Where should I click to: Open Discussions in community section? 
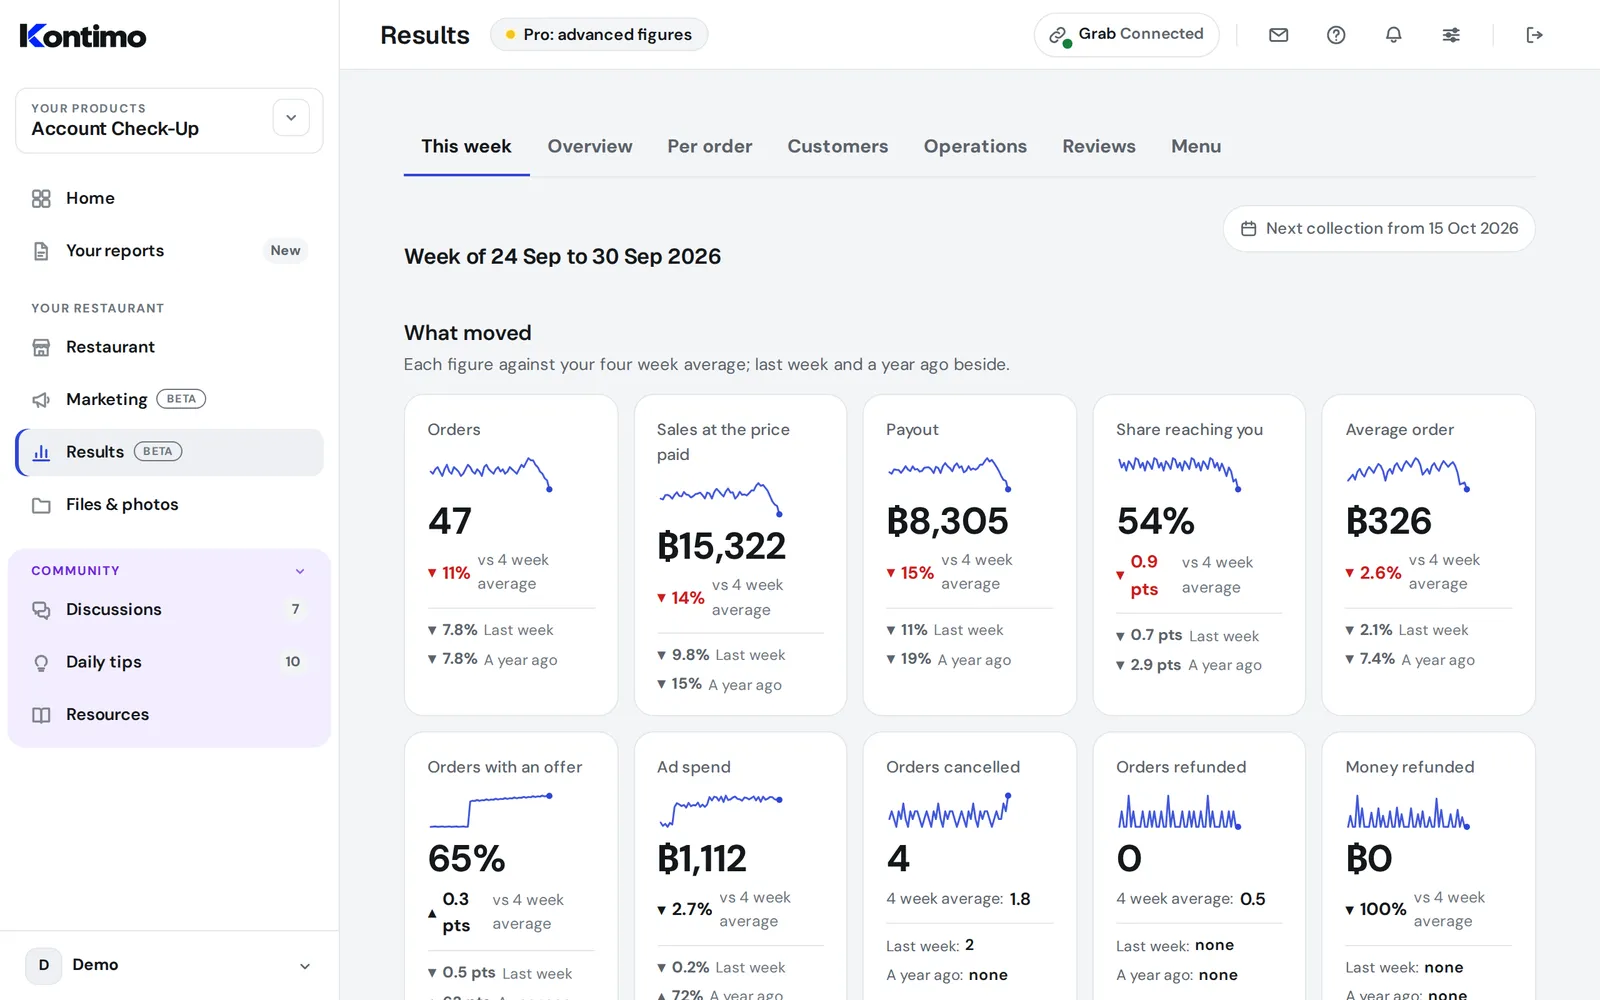coord(169,610)
